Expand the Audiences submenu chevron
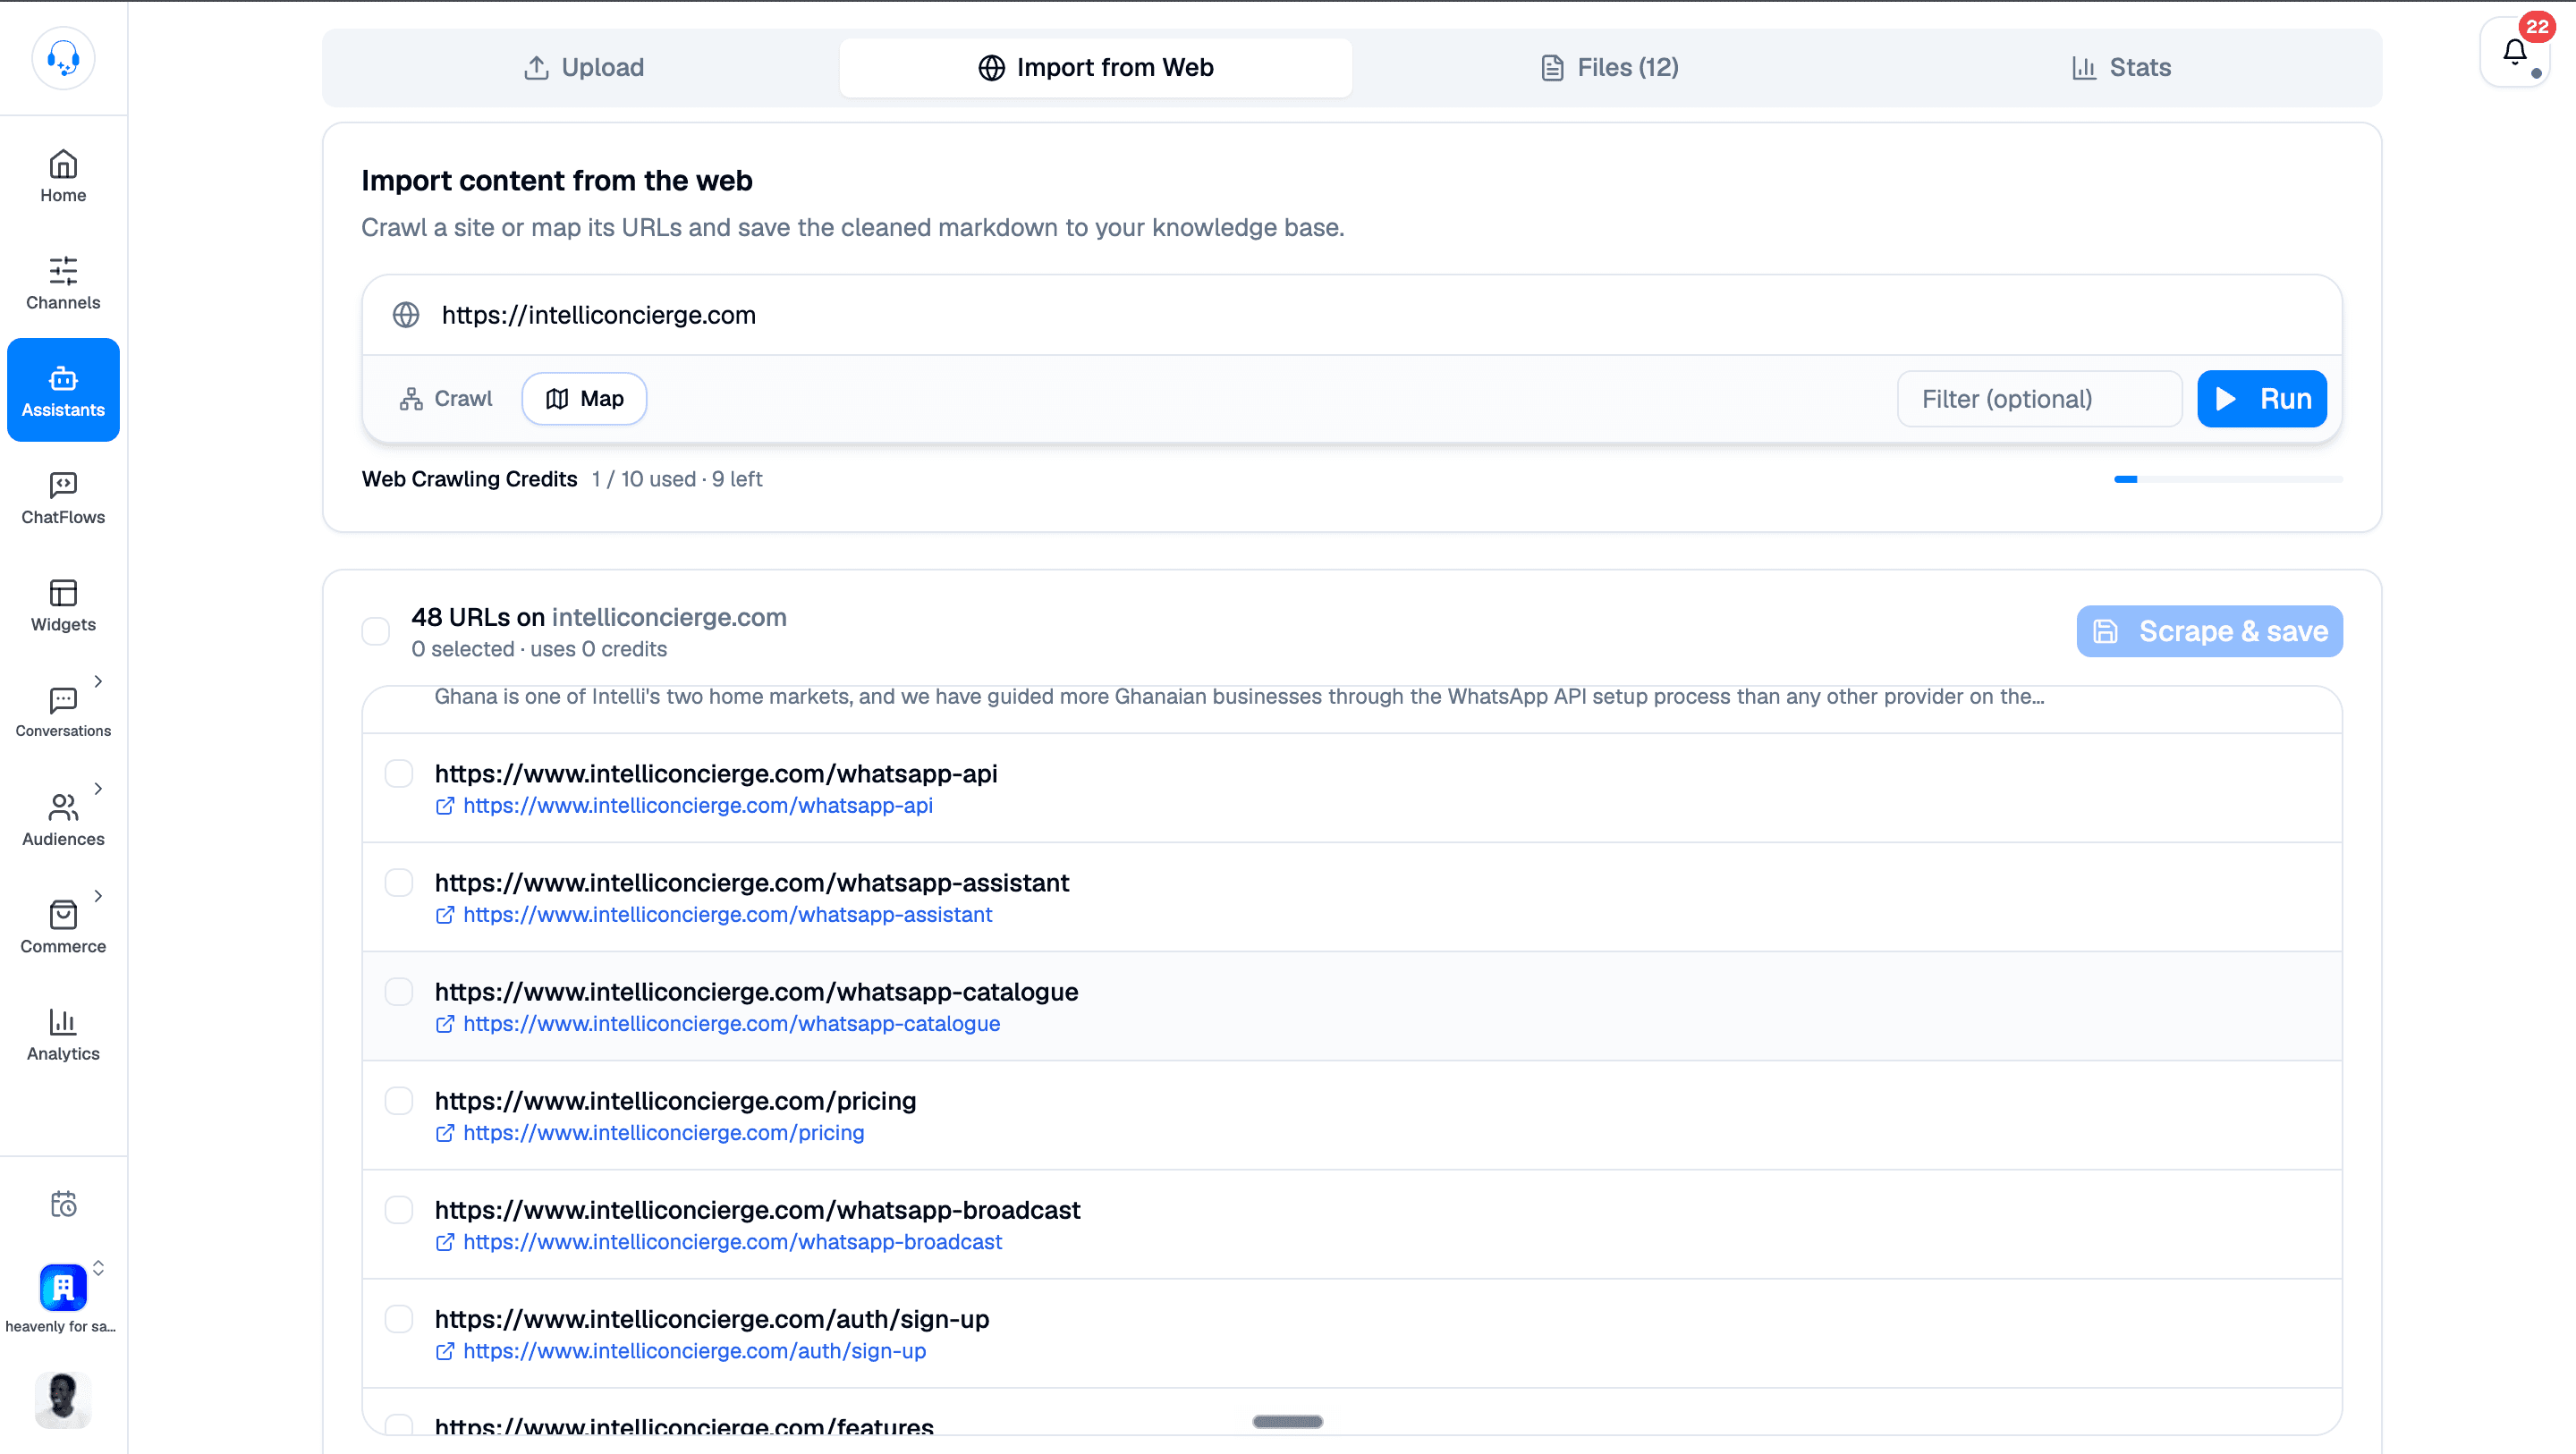The width and height of the screenshot is (2576, 1454). click(98, 789)
